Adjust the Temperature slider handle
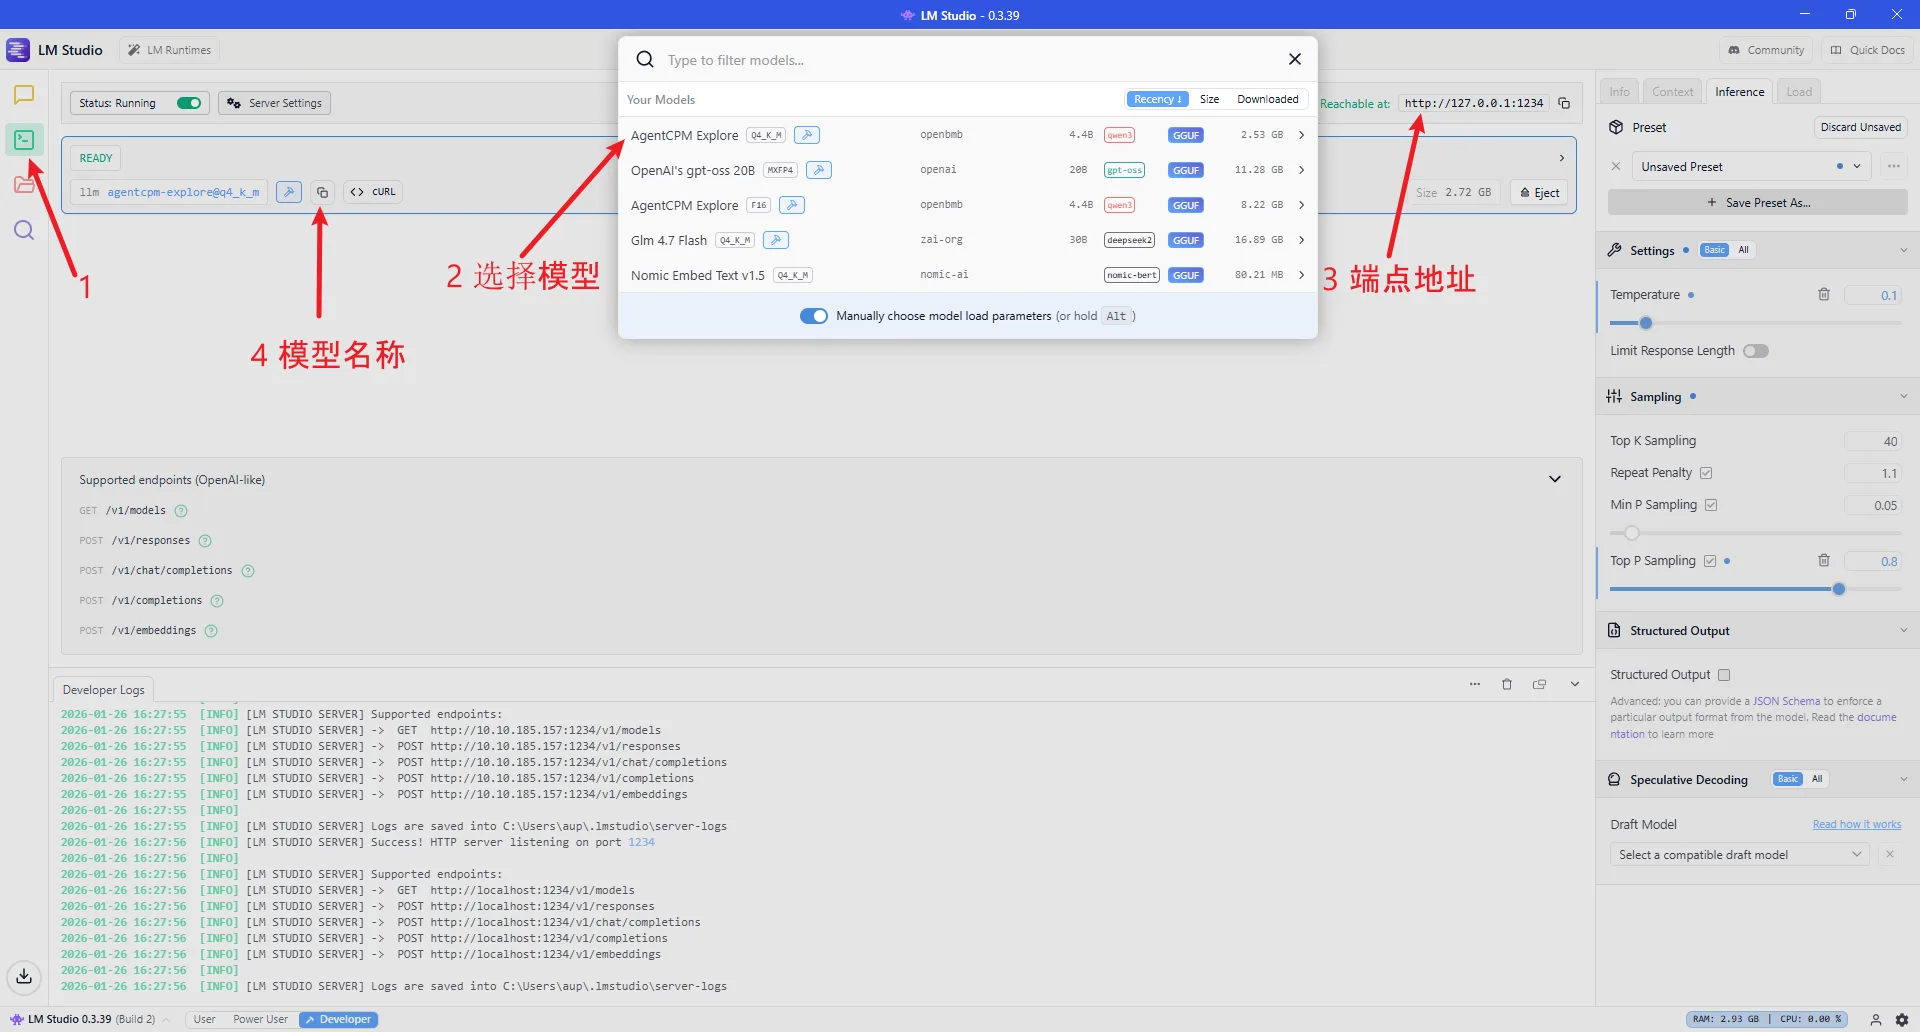This screenshot has height=1032, width=1920. (x=1646, y=323)
